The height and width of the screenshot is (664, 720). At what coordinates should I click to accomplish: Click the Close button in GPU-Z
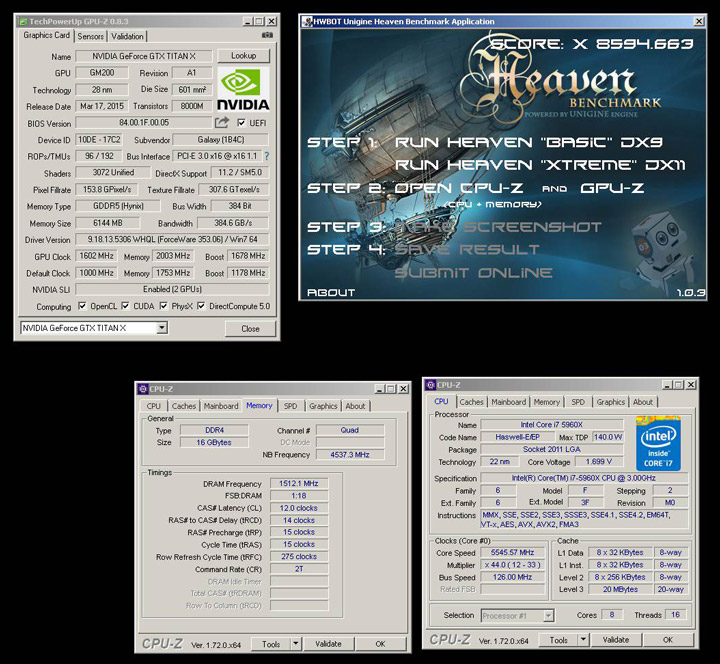pos(250,329)
